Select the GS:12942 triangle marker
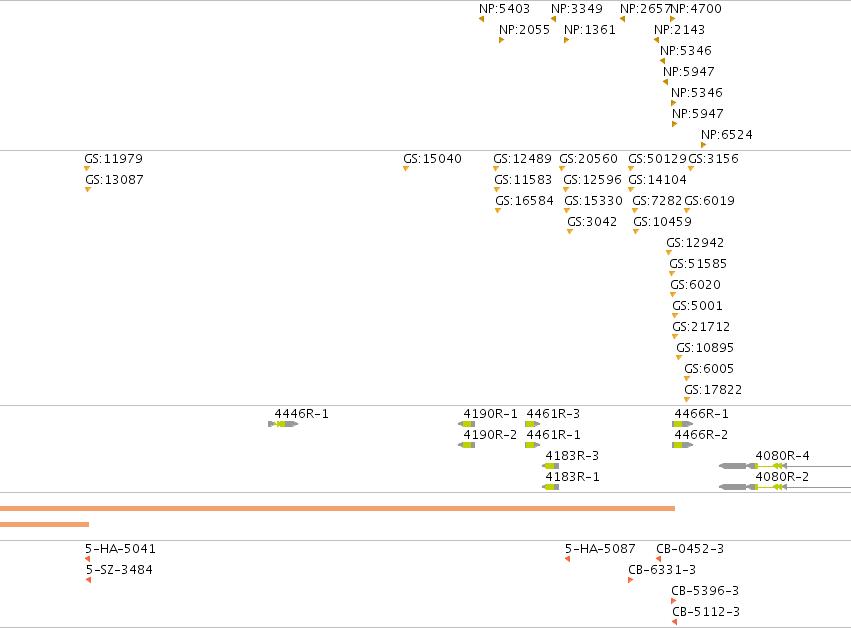 pos(669,252)
